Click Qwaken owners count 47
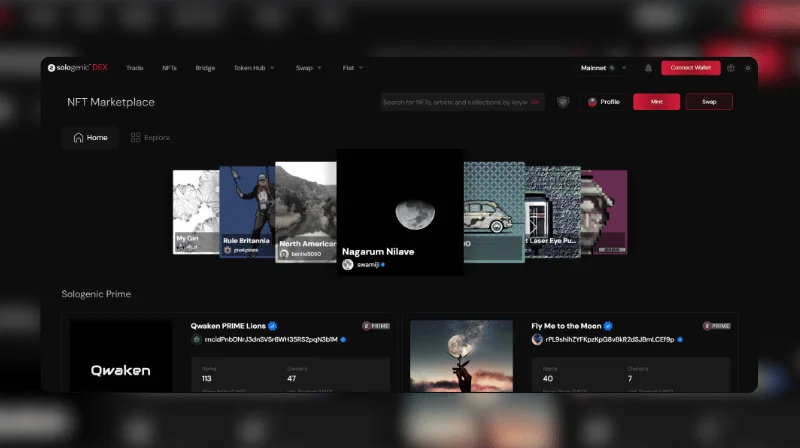 point(291,379)
